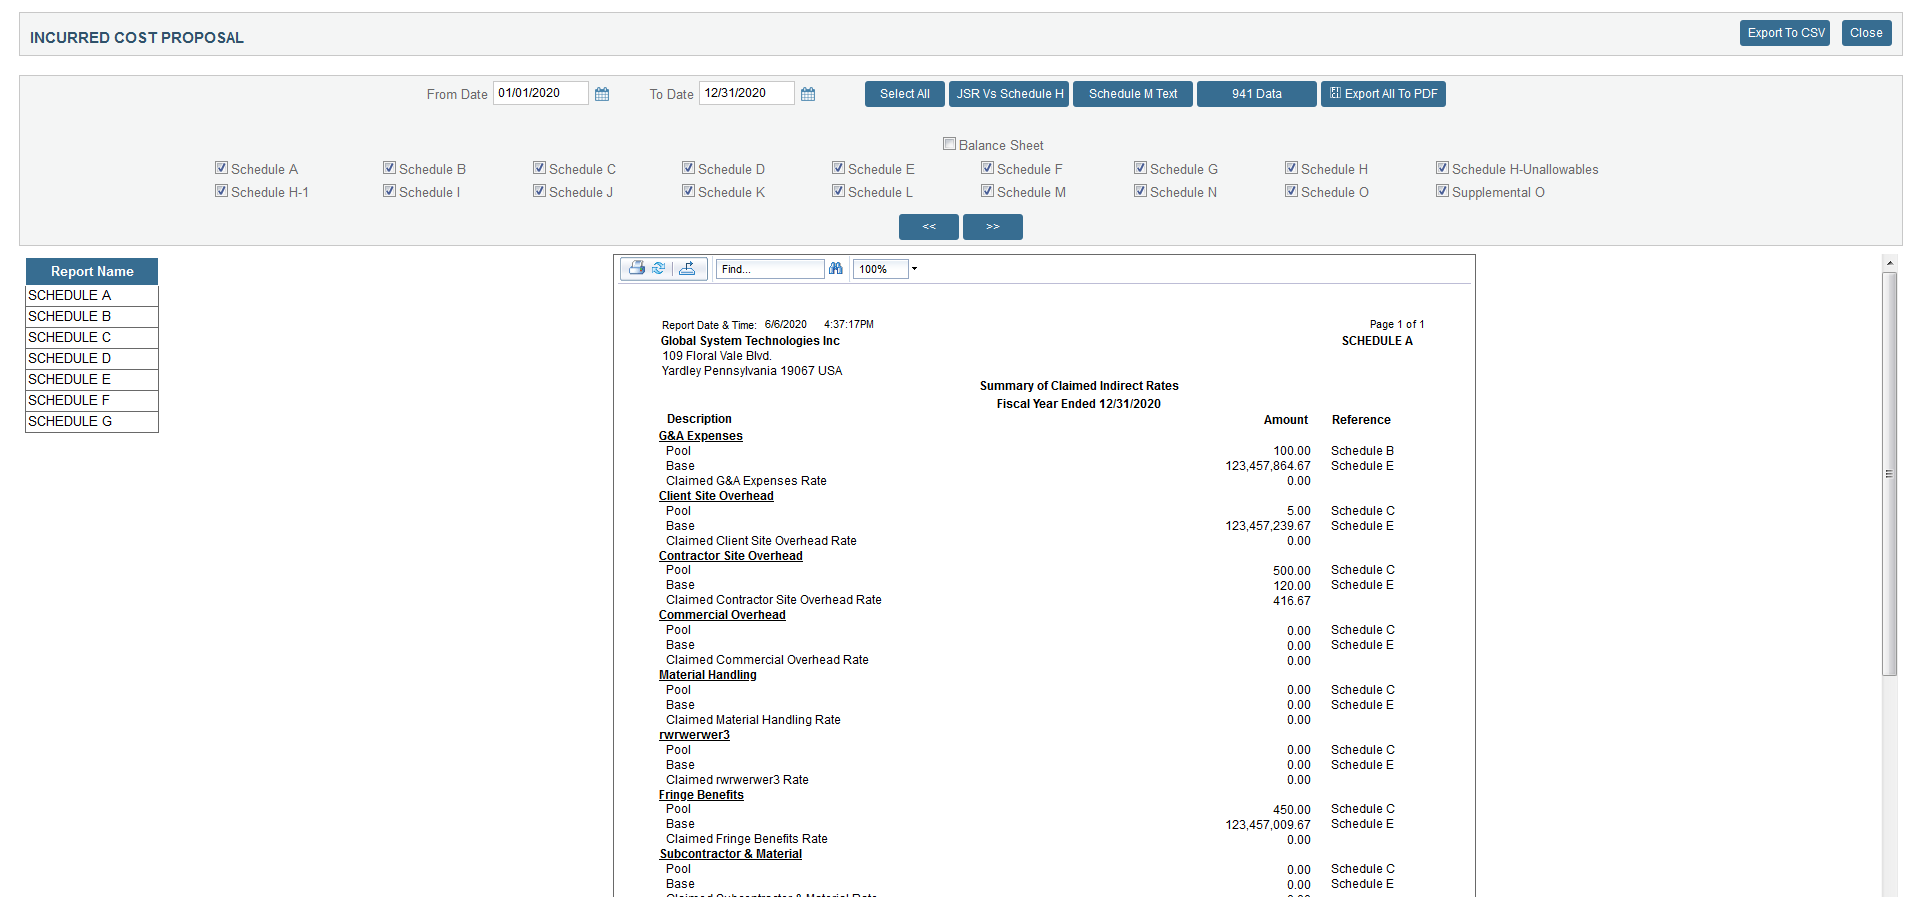This screenshot has width=1920, height=897.
Task: Click the export report icon
Action: point(688,269)
